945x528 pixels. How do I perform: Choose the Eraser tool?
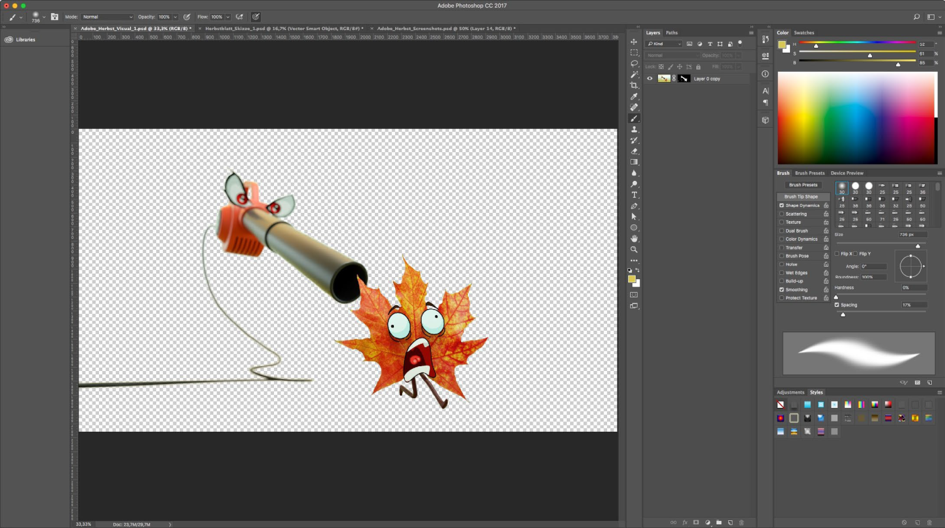click(x=634, y=151)
